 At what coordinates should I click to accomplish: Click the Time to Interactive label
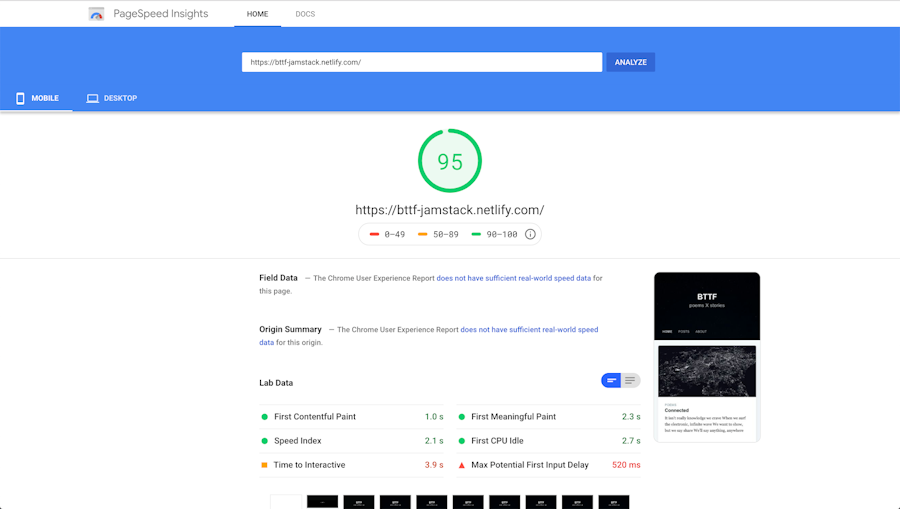[309, 465]
